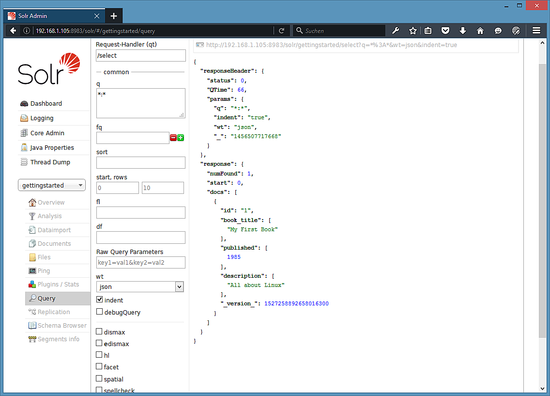Open the gettingstarted collection dropdown
This screenshot has width=550, height=396.
tap(52, 185)
